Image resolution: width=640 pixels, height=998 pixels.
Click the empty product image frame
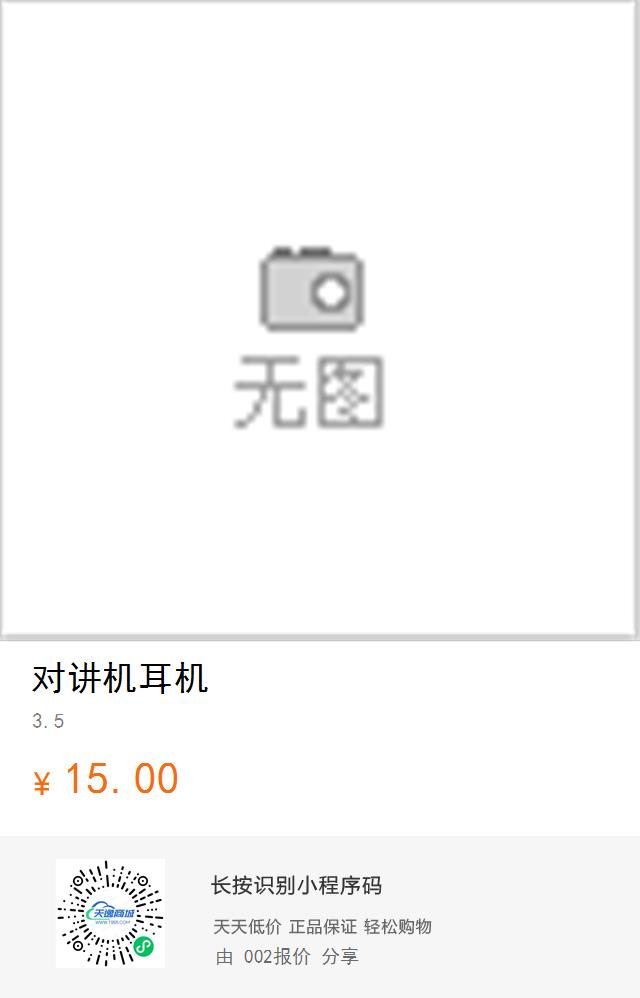pyautogui.click(x=319, y=320)
